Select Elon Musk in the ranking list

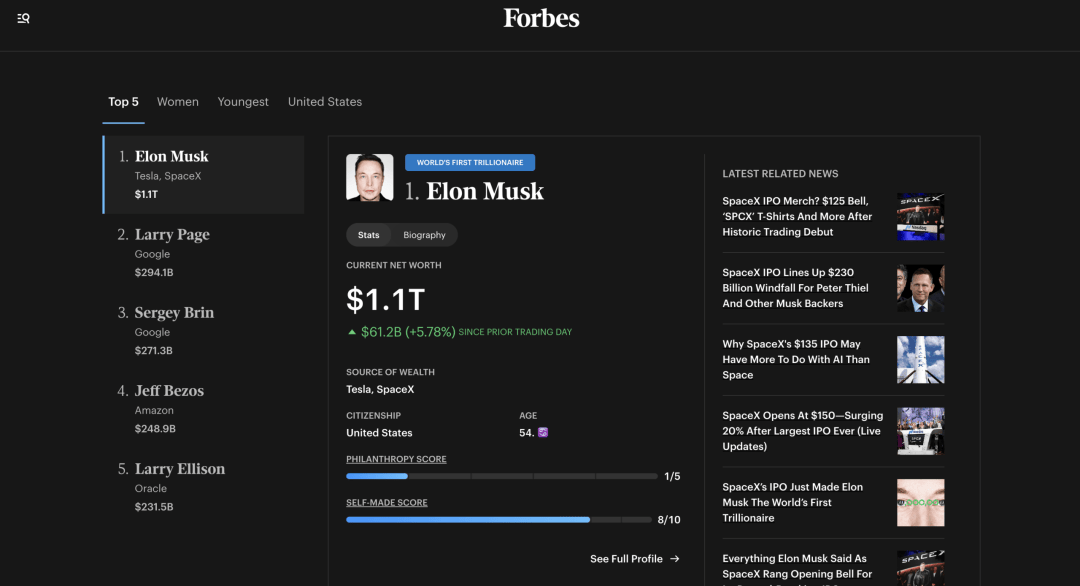pos(203,175)
